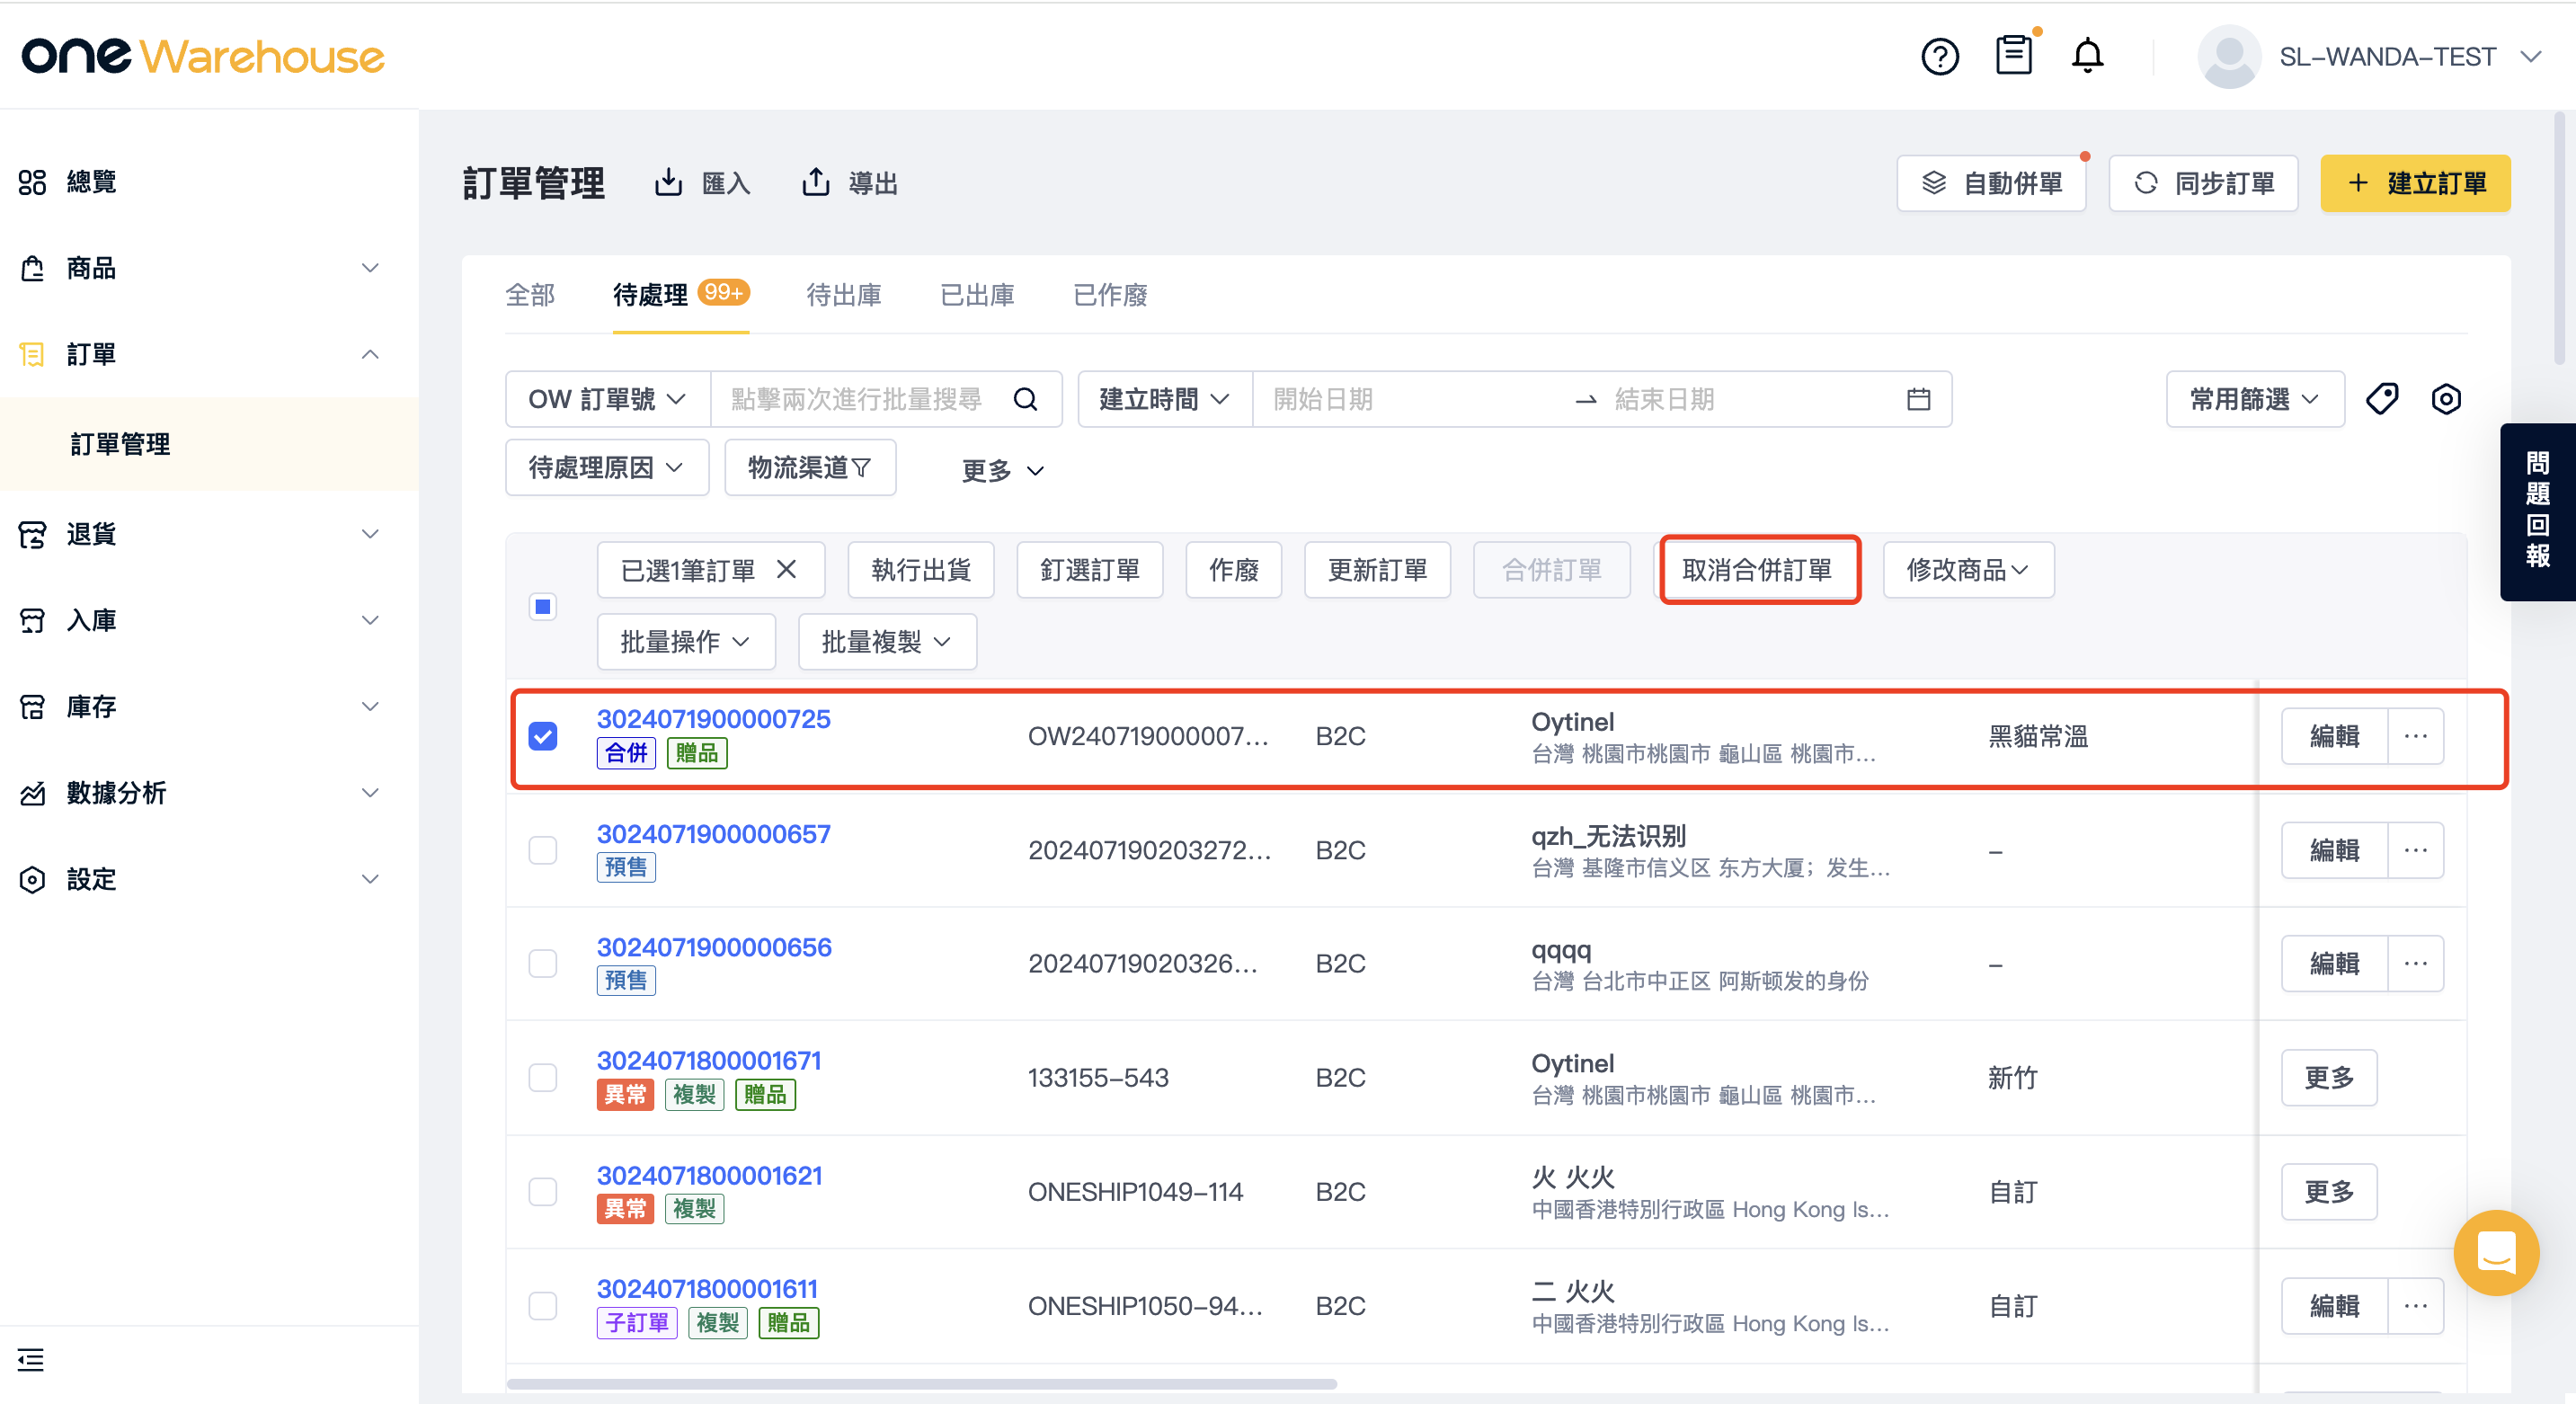Image resolution: width=2576 pixels, height=1404 pixels.
Task: Open the help question mark icon
Action: click(1939, 56)
